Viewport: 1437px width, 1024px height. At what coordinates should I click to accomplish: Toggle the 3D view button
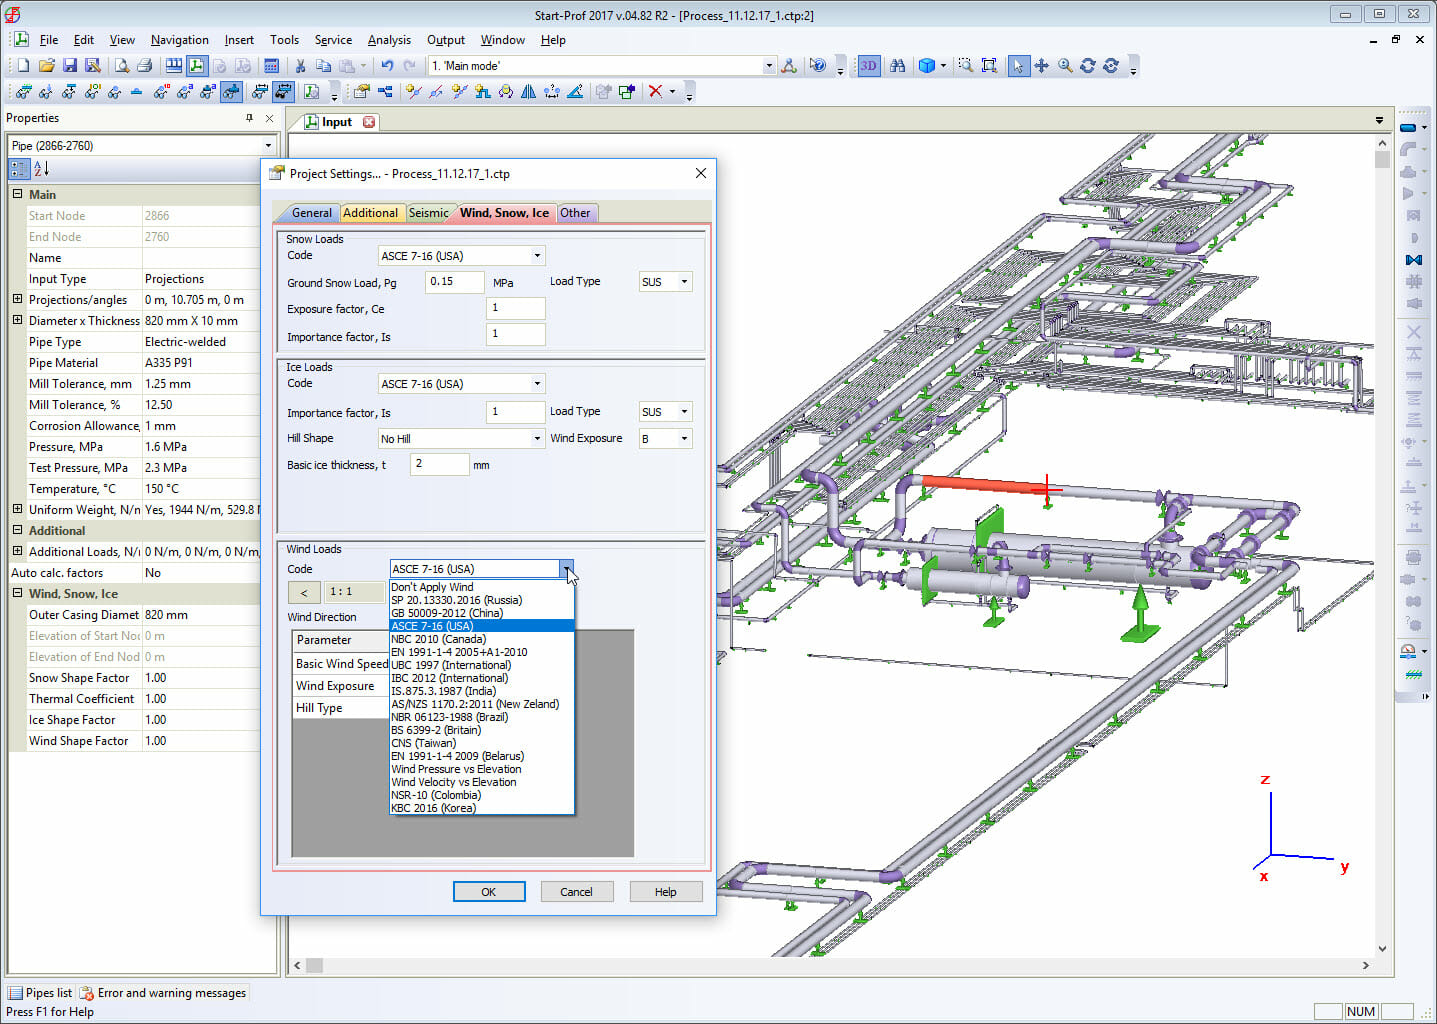868,66
